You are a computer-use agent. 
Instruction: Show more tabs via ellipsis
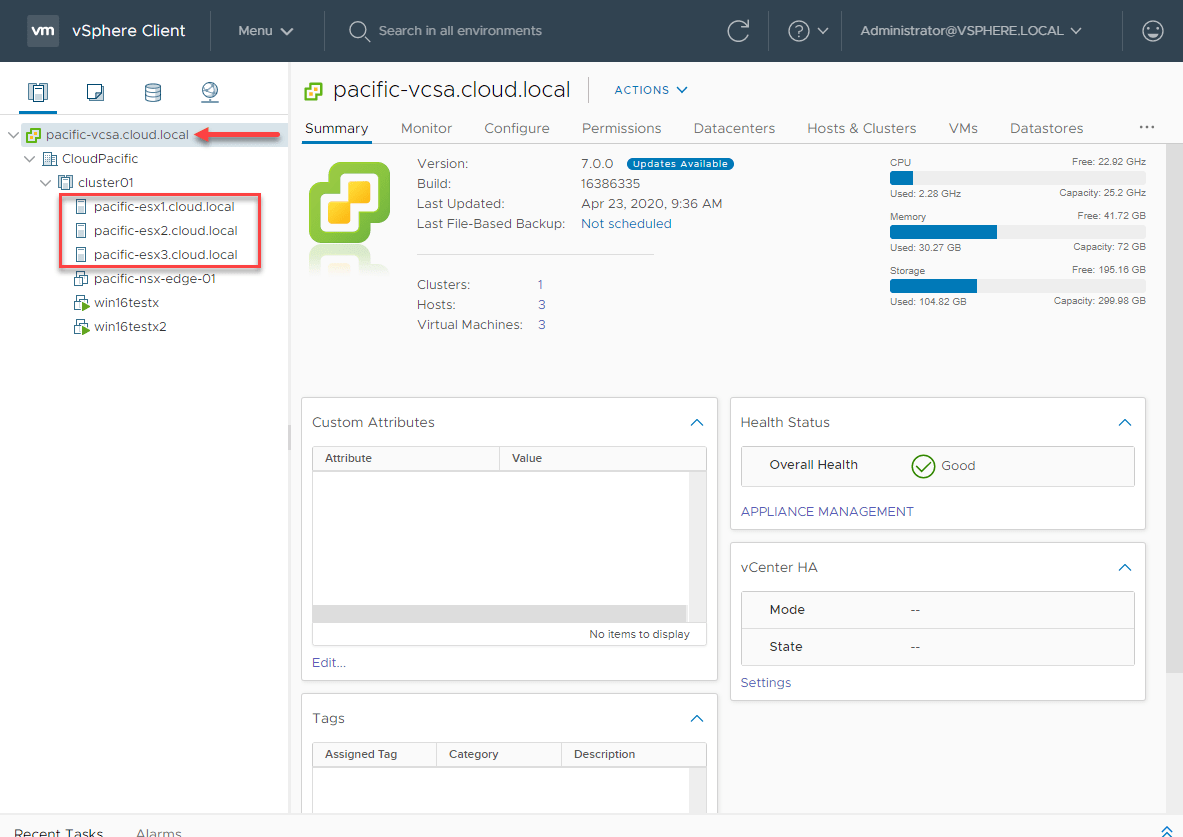coord(1147,128)
